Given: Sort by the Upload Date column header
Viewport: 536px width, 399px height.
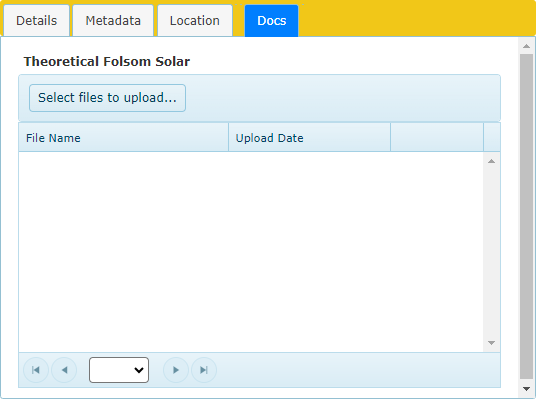Looking at the screenshot, I should (x=309, y=138).
